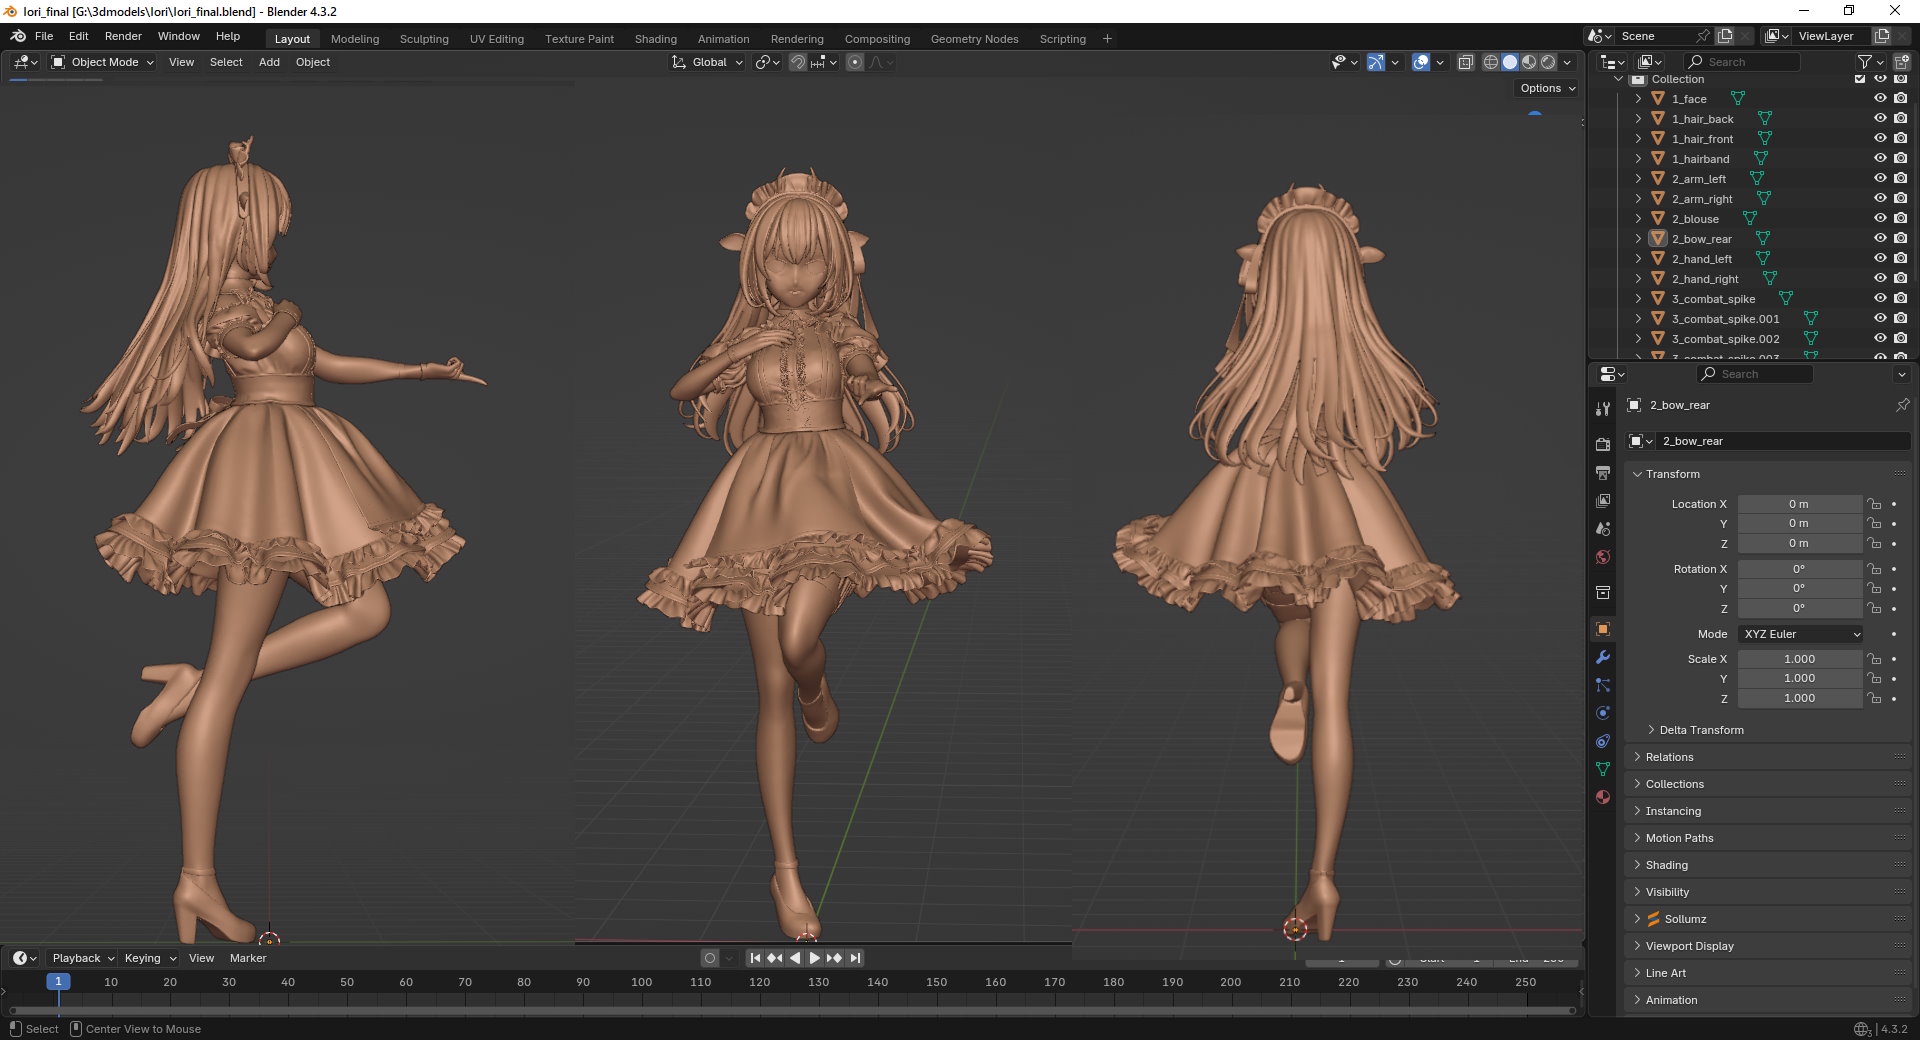Click the Object Data mesh properties tab
The width and height of the screenshot is (1920, 1040).
coord(1603,769)
